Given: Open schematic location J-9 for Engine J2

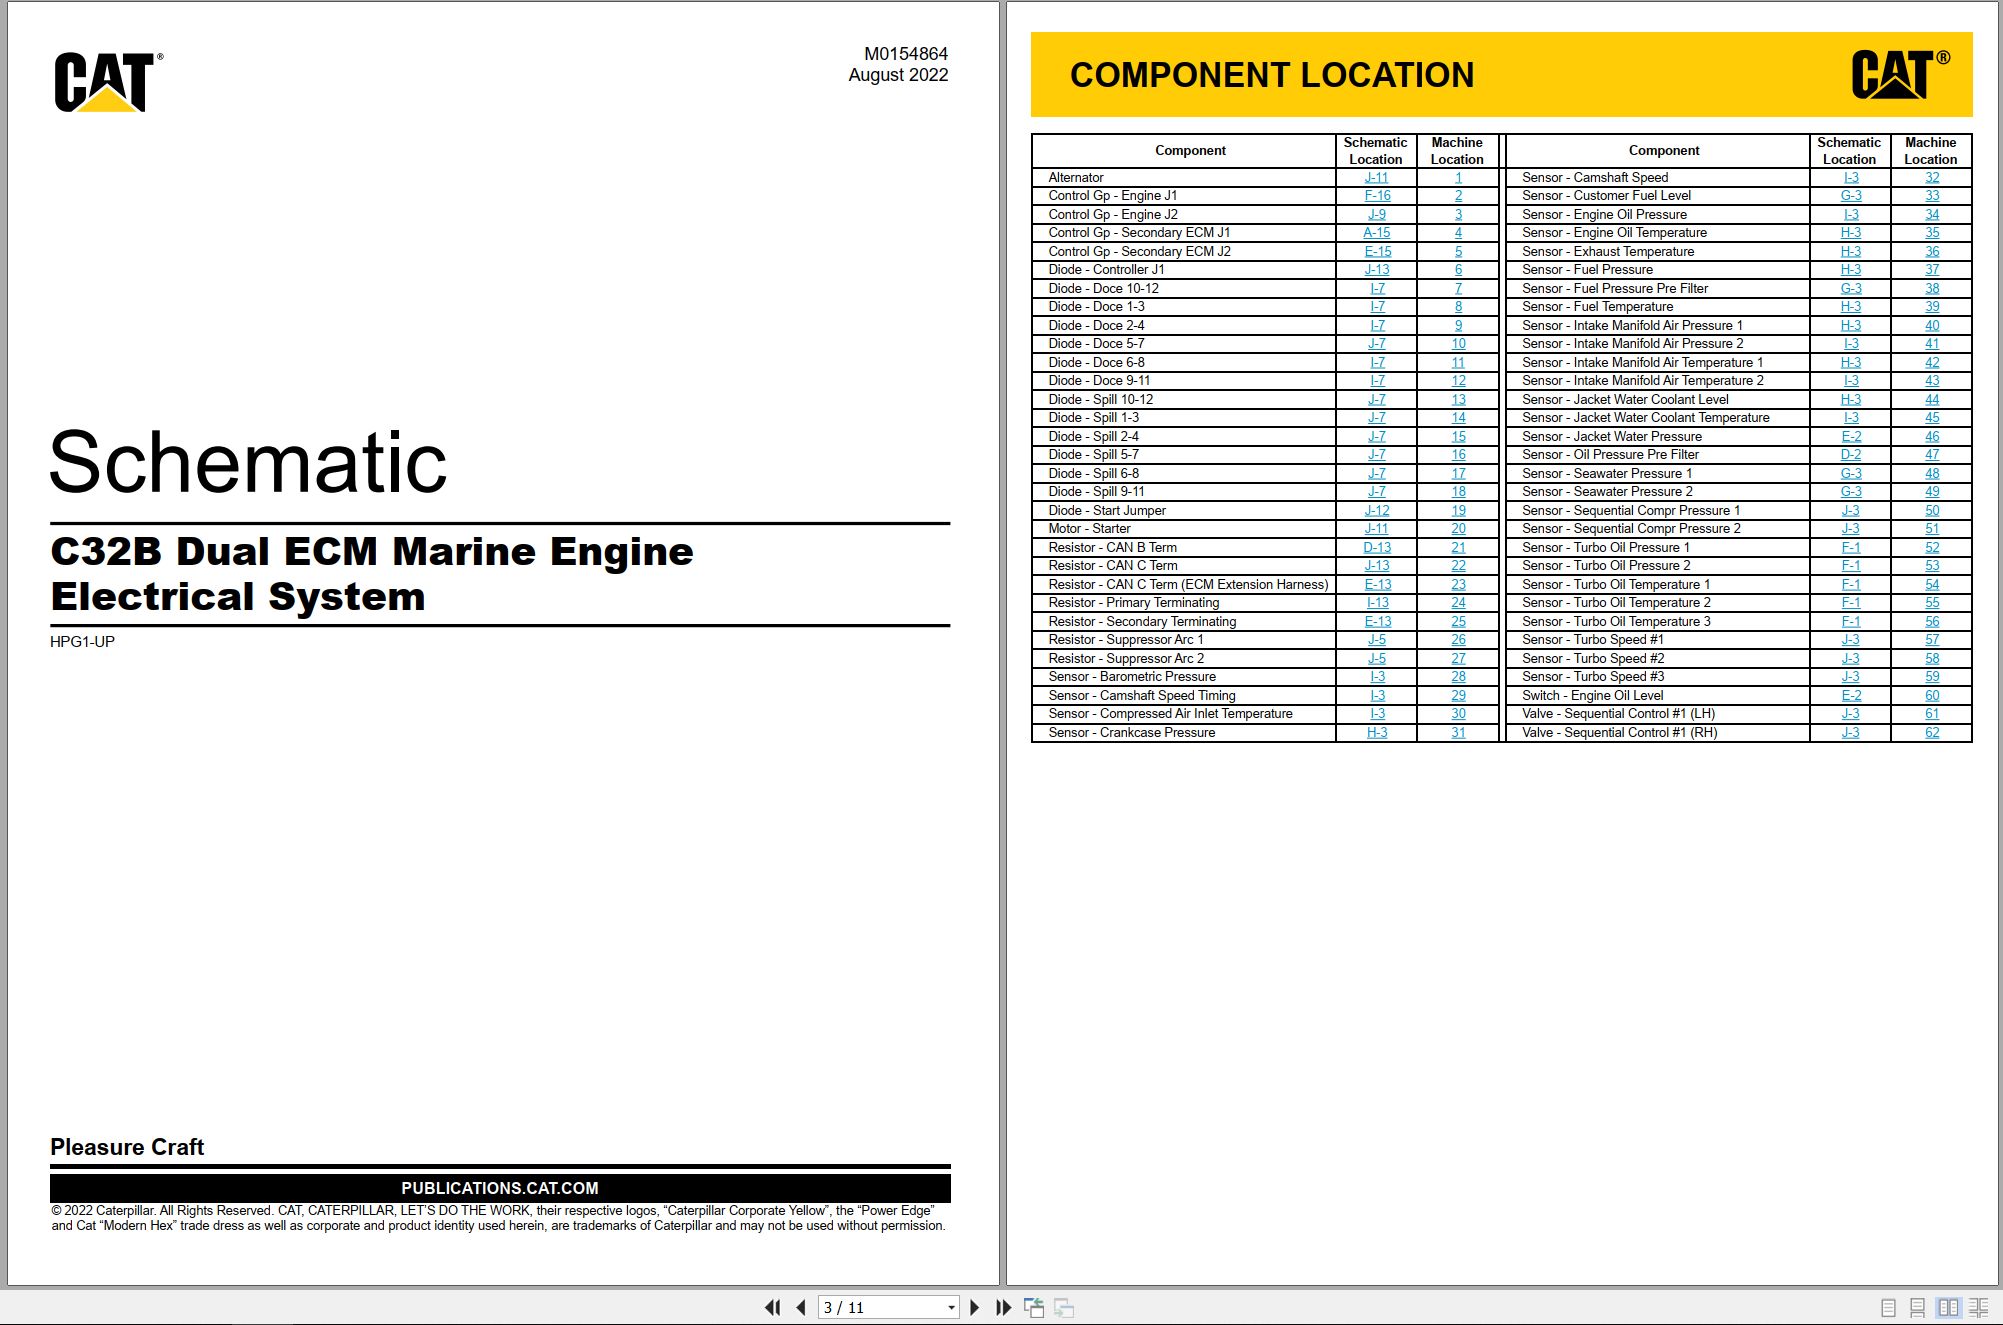Looking at the screenshot, I should [1377, 215].
